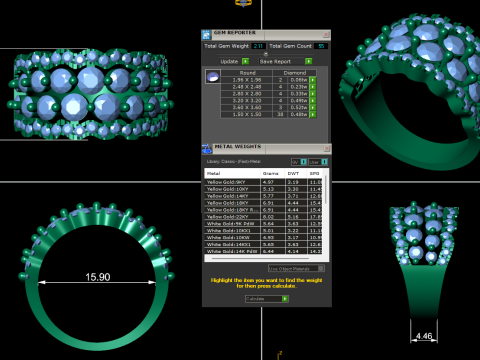
Task: Click the SPG column header
Action: tap(315, 173)
